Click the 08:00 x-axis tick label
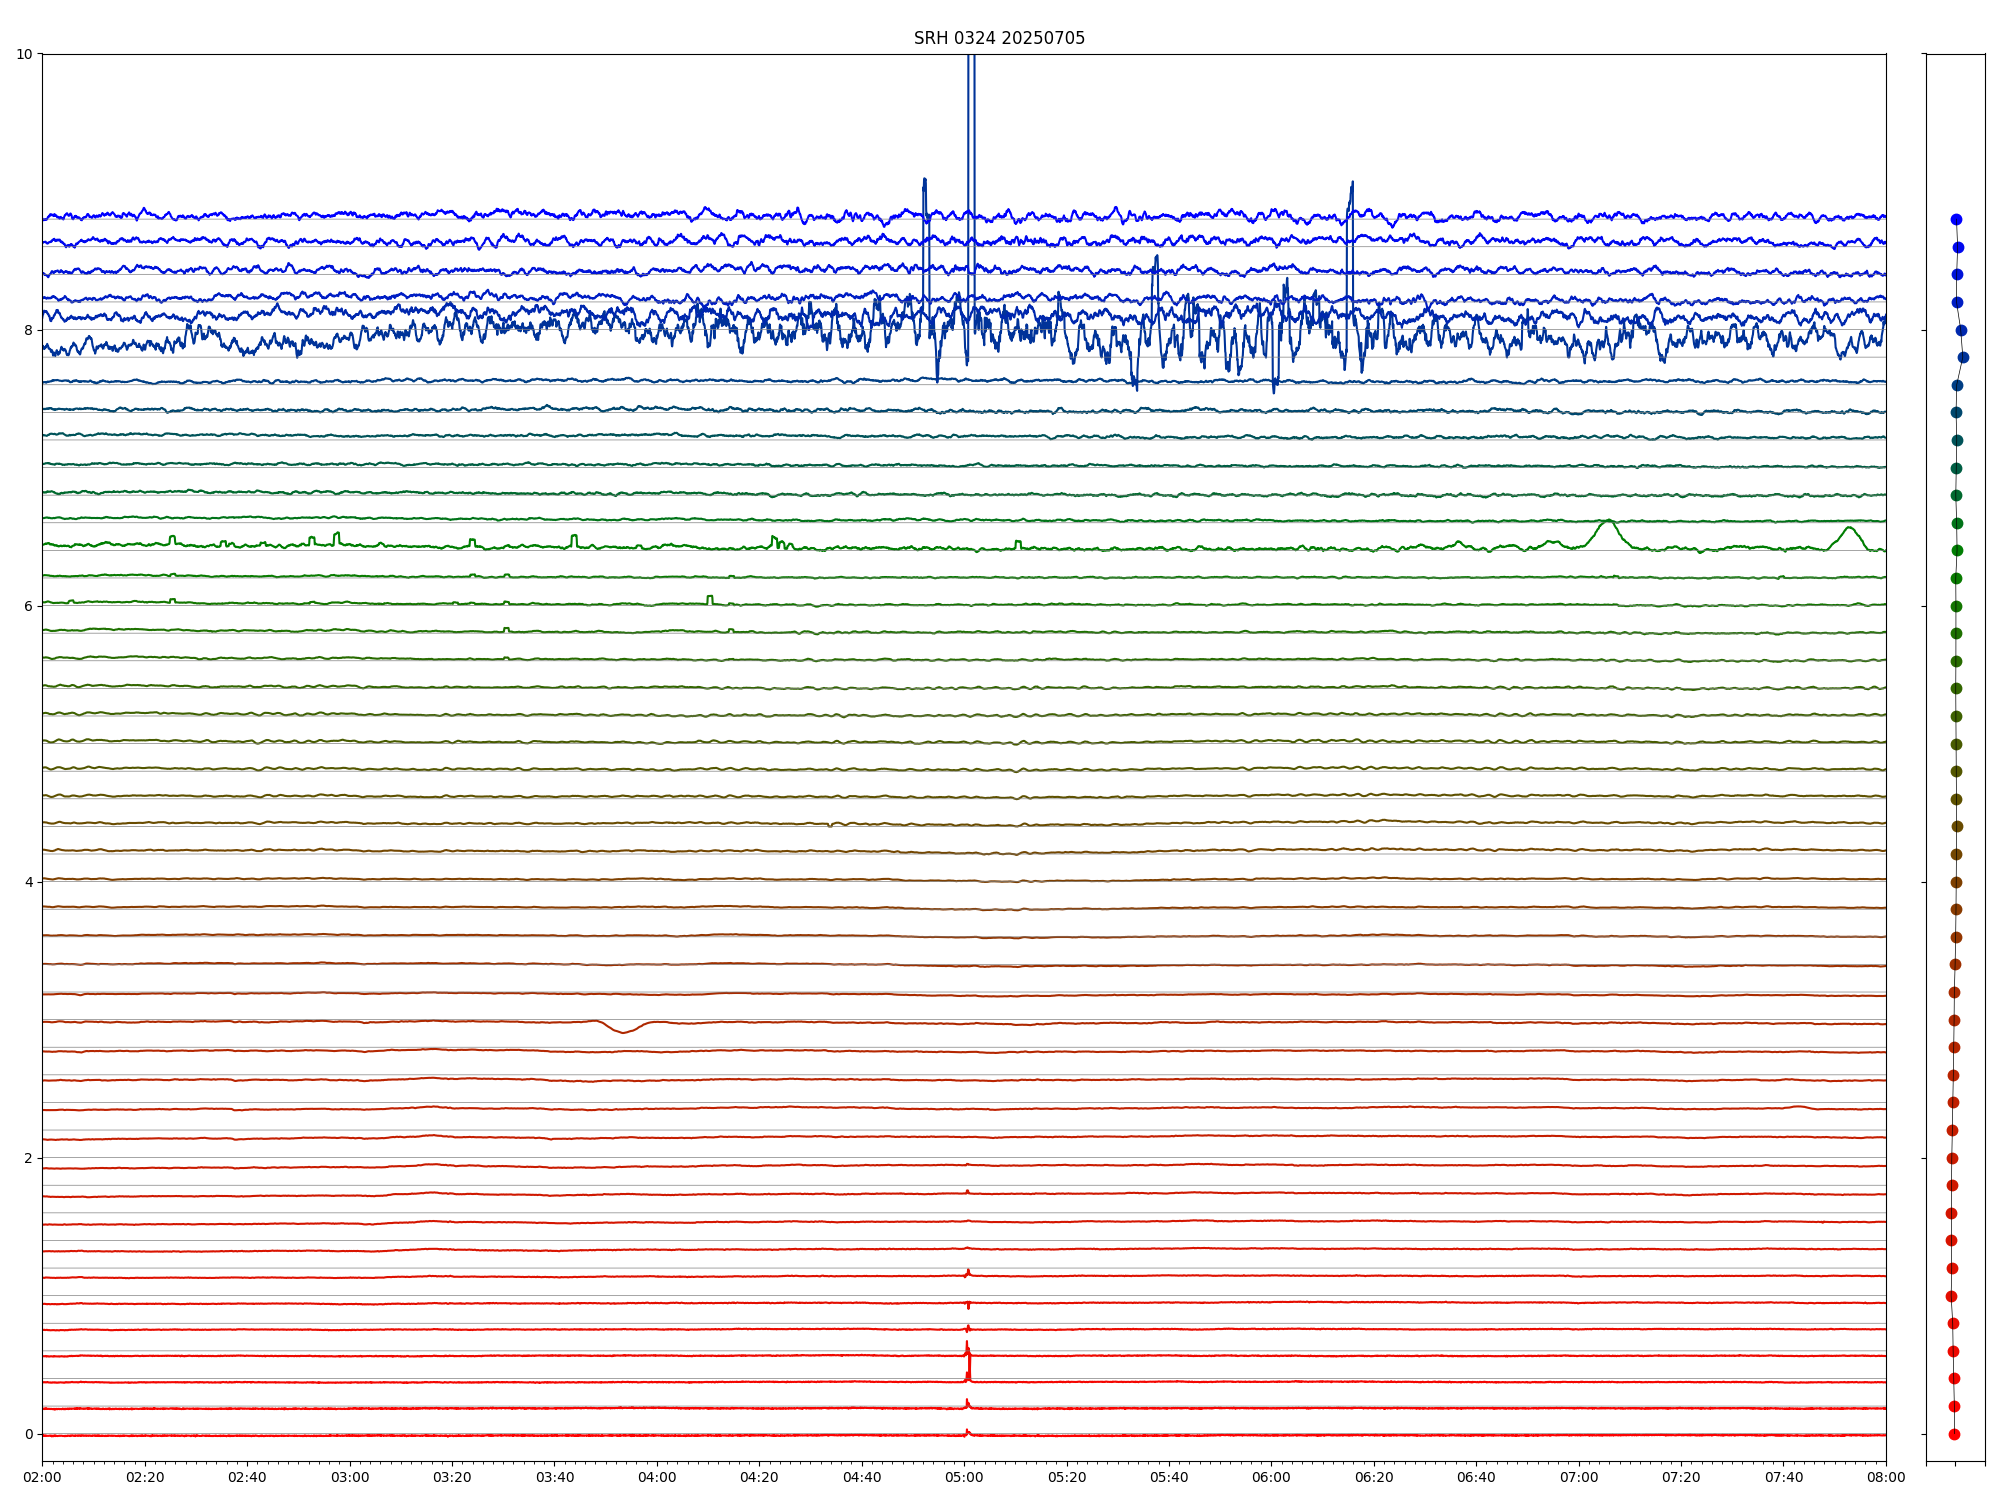2000x1500 pixels. point(1886,1477)
